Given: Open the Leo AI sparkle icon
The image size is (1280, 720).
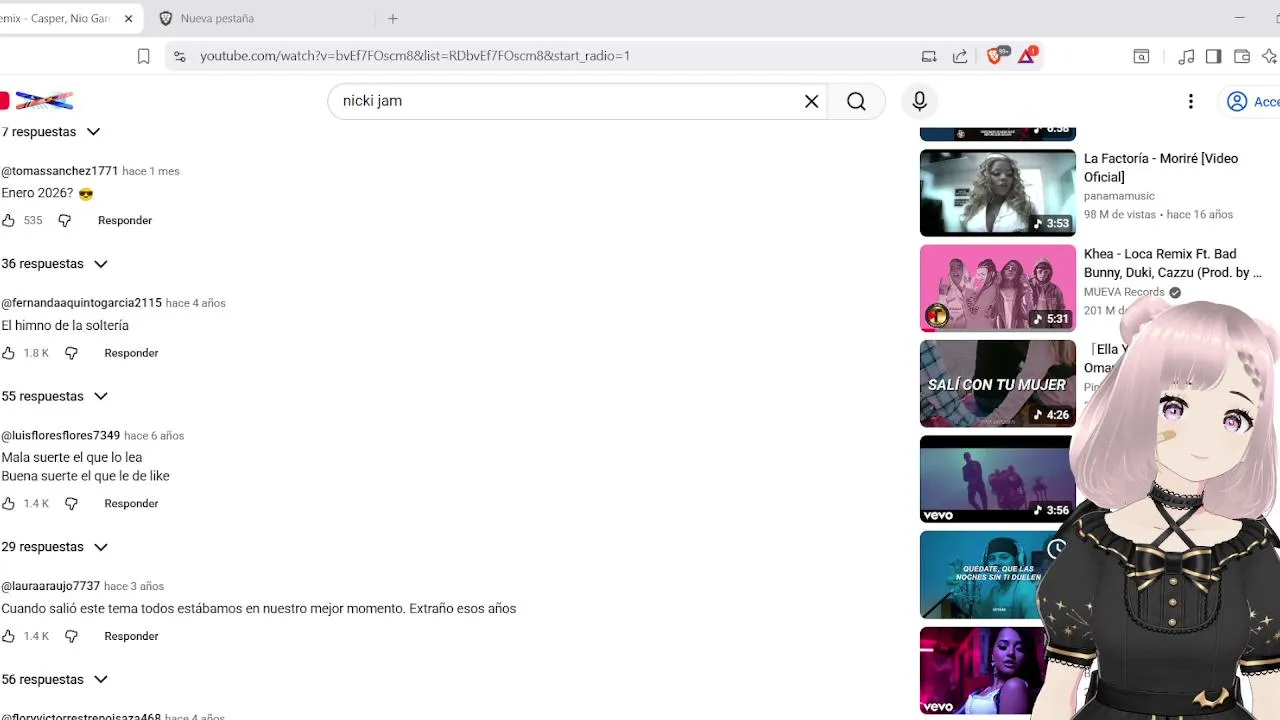Looking at the screenshot, I should [1269, 56].
